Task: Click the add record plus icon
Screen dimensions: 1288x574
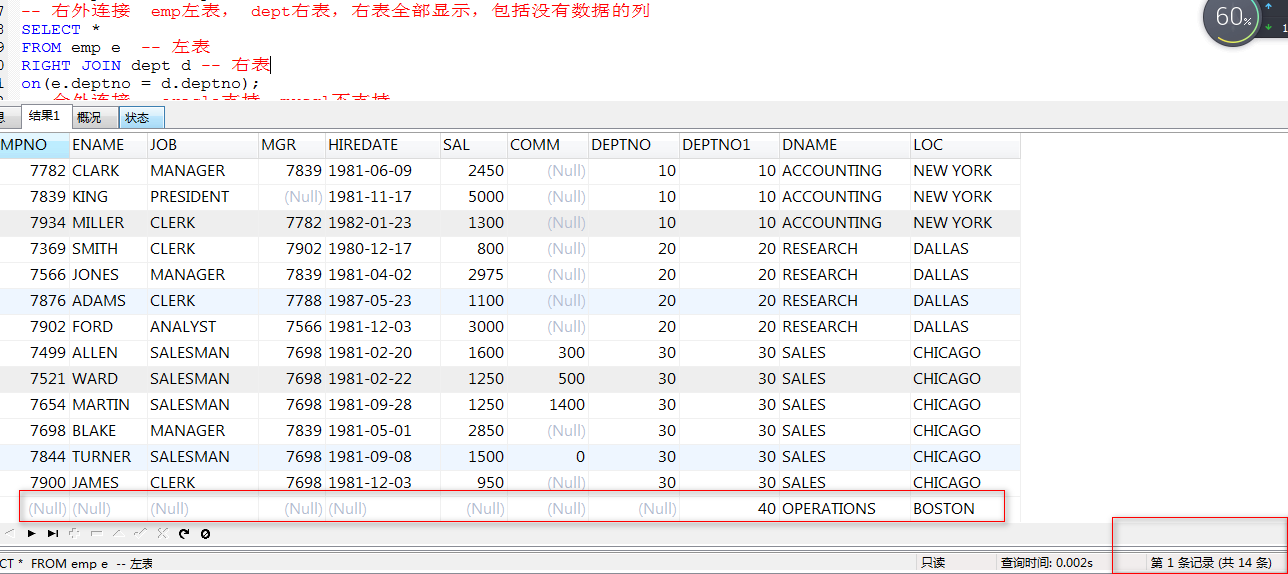Action: click(74, 534)
